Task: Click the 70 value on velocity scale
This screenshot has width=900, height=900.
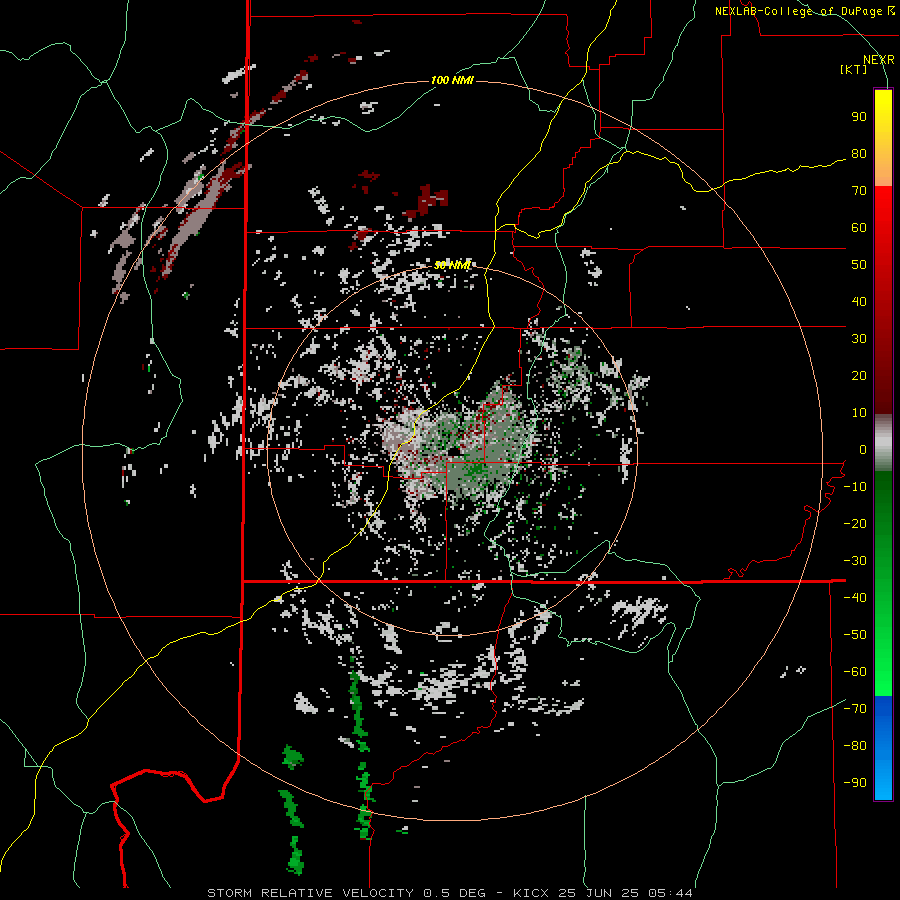Action: coord(859,191)
